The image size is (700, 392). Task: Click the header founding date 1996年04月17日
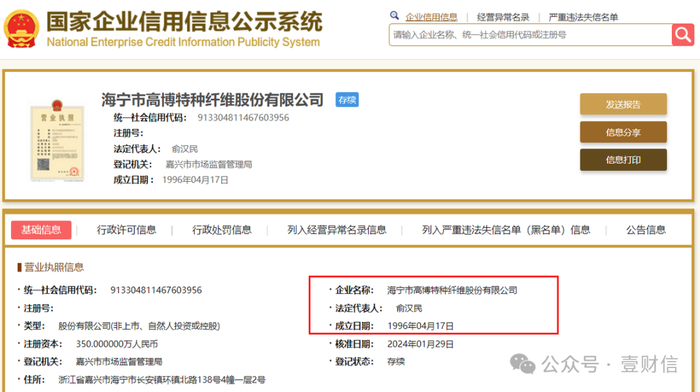click(x=195, y=180)
